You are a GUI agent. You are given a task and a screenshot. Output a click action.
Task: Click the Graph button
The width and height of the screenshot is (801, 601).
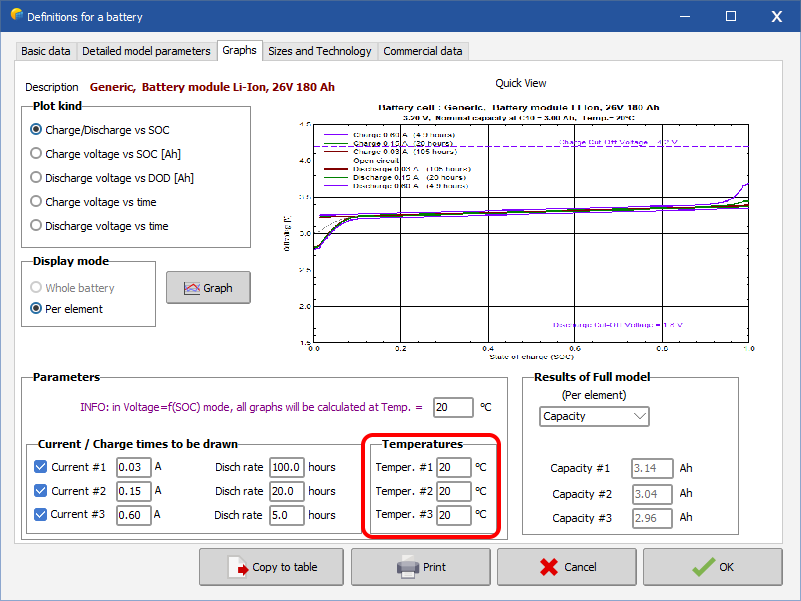208,288
